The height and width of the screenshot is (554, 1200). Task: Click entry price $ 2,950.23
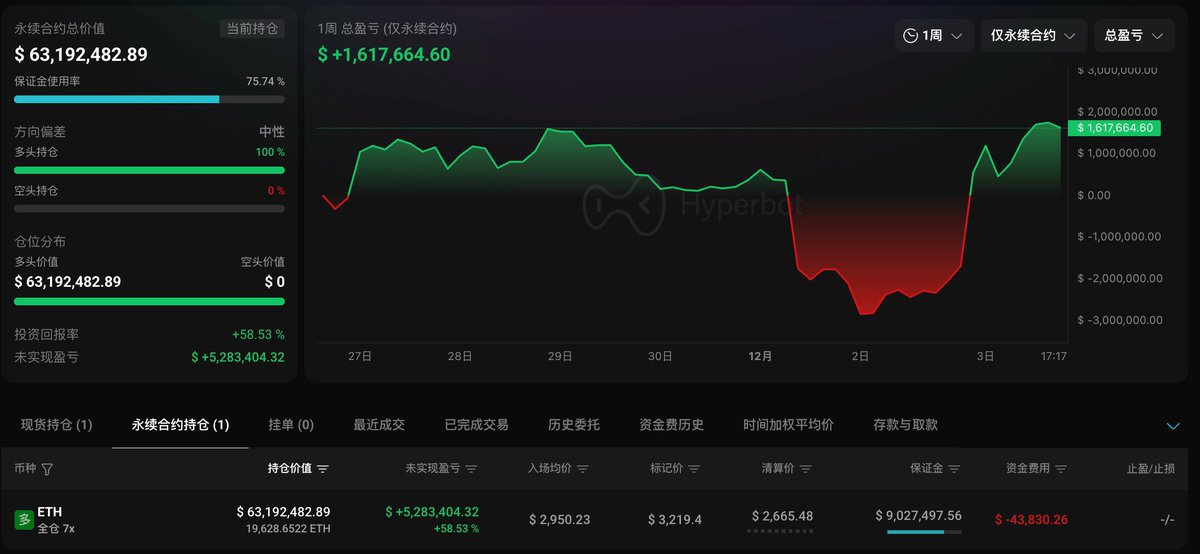[x=559, y=519]
